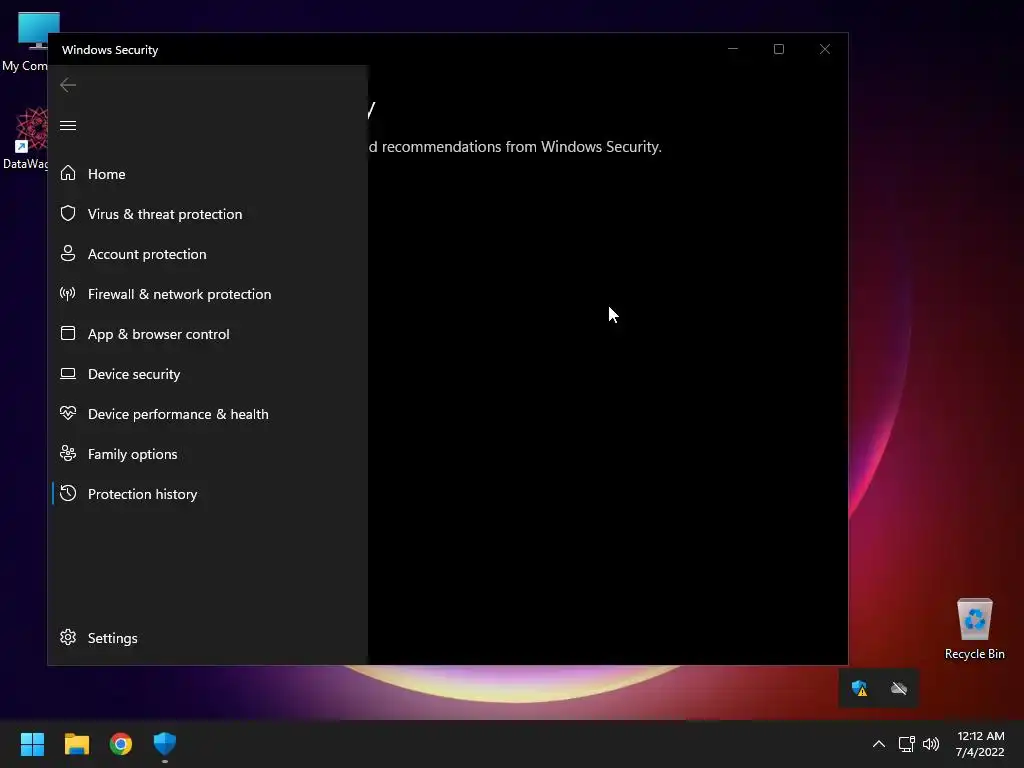The width and height of the screenshot is (1024, 768).
Task: Click the window icon for App & browser control
Action: 68,334
